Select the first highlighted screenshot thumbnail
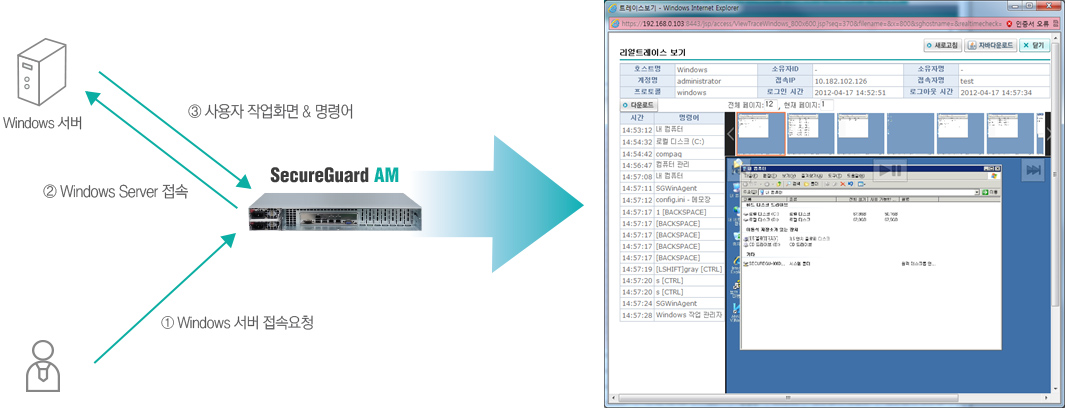 pos(761,133)
